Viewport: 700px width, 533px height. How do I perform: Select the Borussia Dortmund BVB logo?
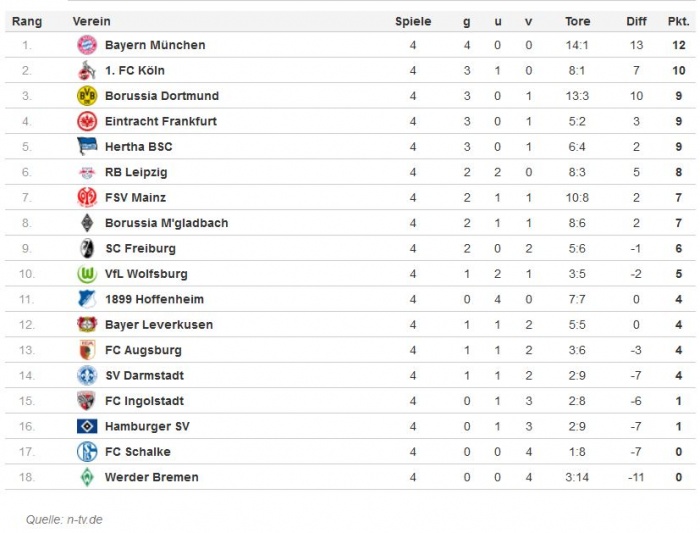click(87, 96)
